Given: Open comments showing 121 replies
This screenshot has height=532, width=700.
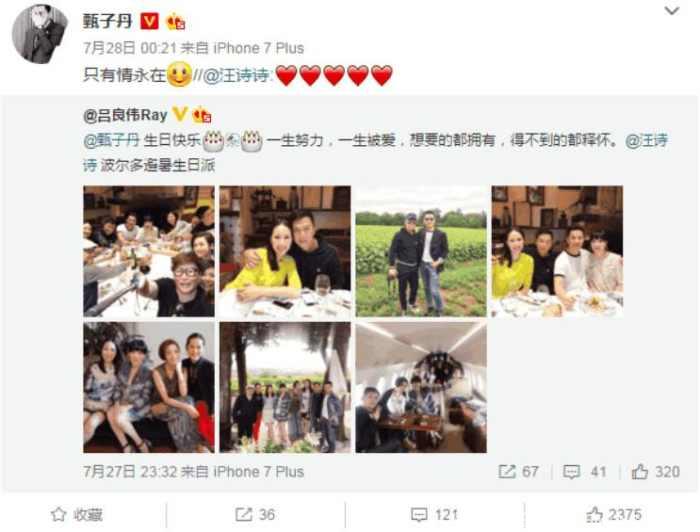Looking at the screenshot, I should pos(434,515).
